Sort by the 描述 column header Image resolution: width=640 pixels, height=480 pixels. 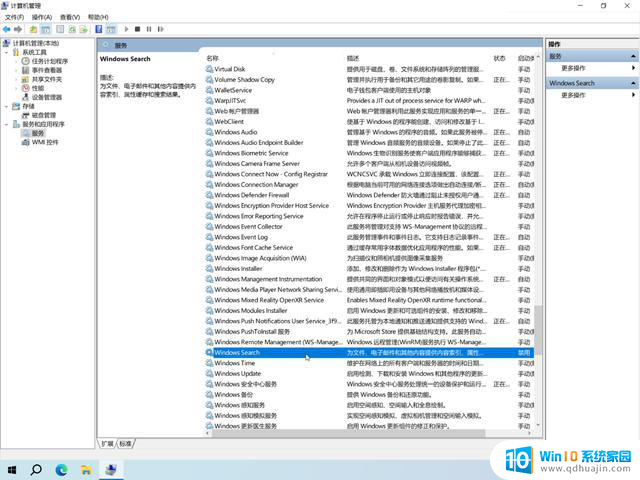pos(353,58)
